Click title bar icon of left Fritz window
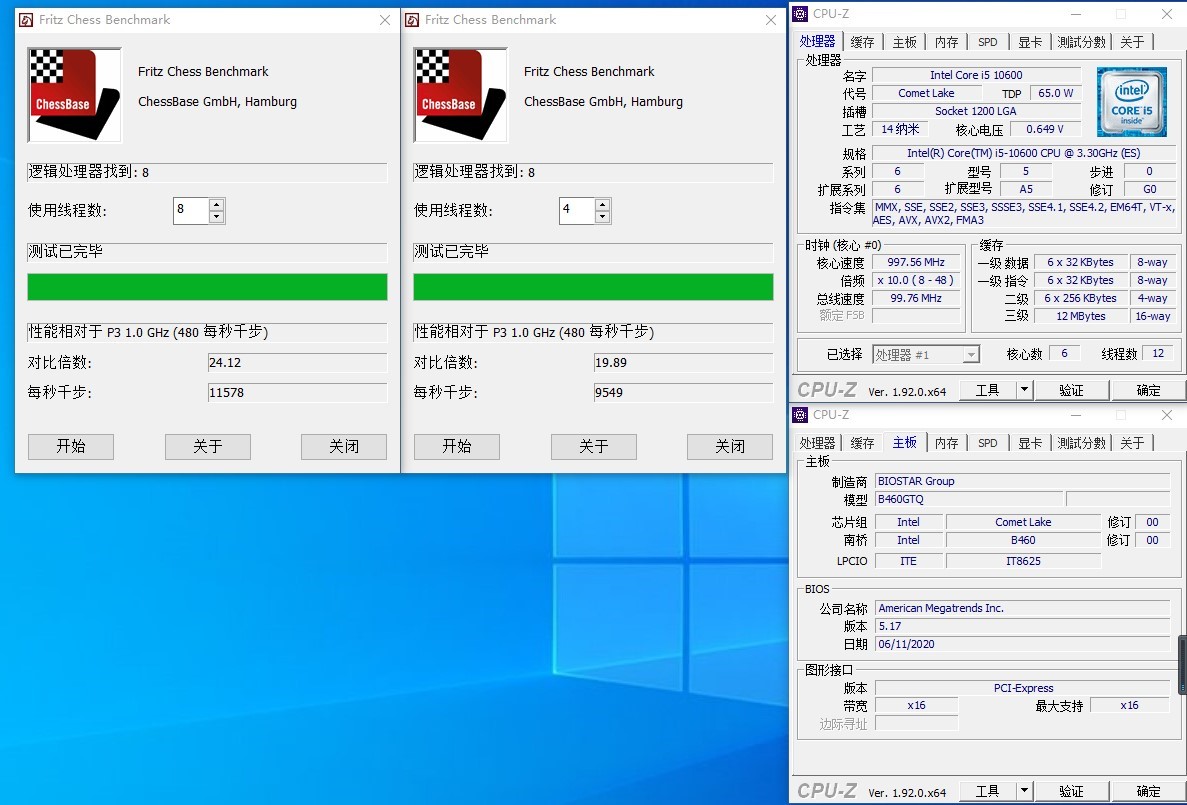Screen dimensions: 1187x805 pos(26,20)
